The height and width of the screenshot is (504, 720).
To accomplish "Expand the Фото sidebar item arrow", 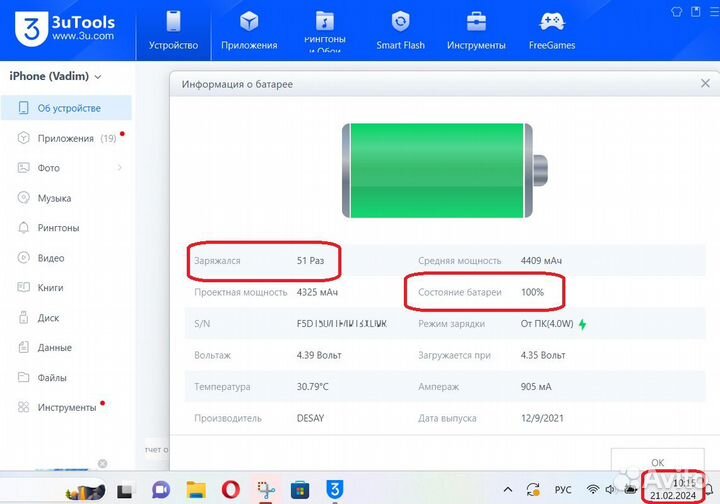I will point(120,168).
